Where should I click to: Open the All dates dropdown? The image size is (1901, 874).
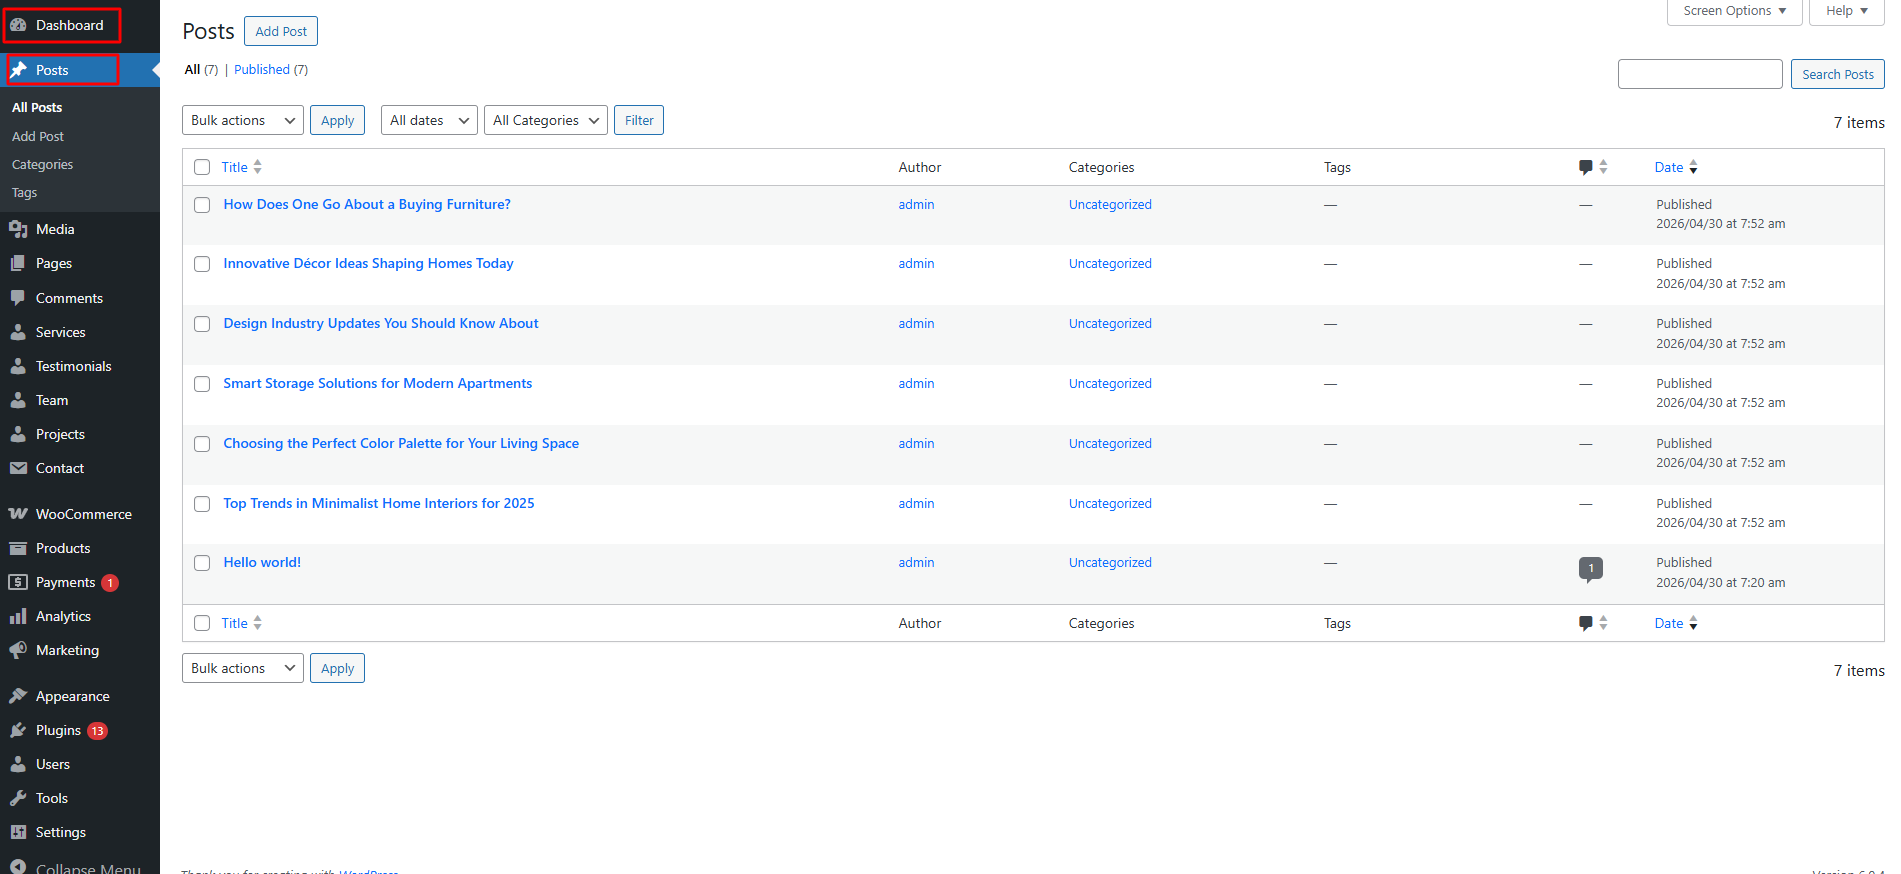click(x=429, y=120)
